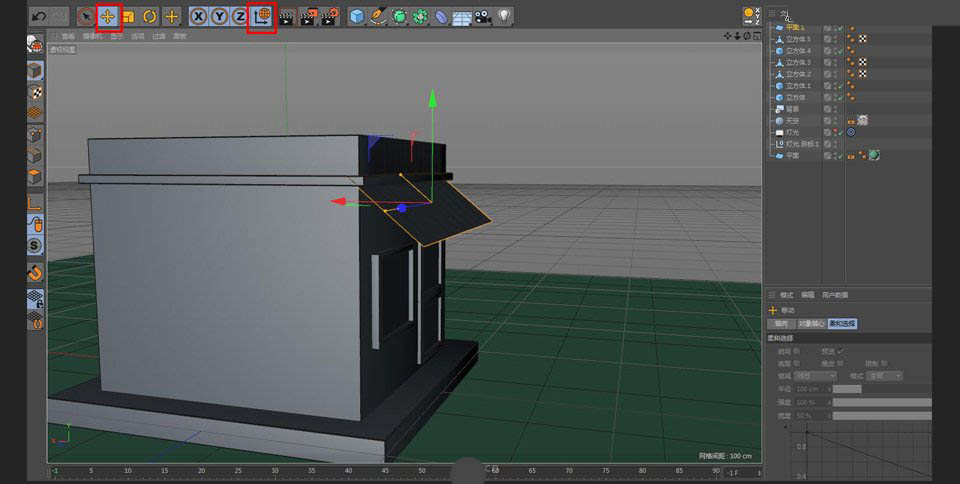This screenshot has height=484, width=960.
Task: Open the 模式 dropdown set to 全部
Action: [884, 375]
